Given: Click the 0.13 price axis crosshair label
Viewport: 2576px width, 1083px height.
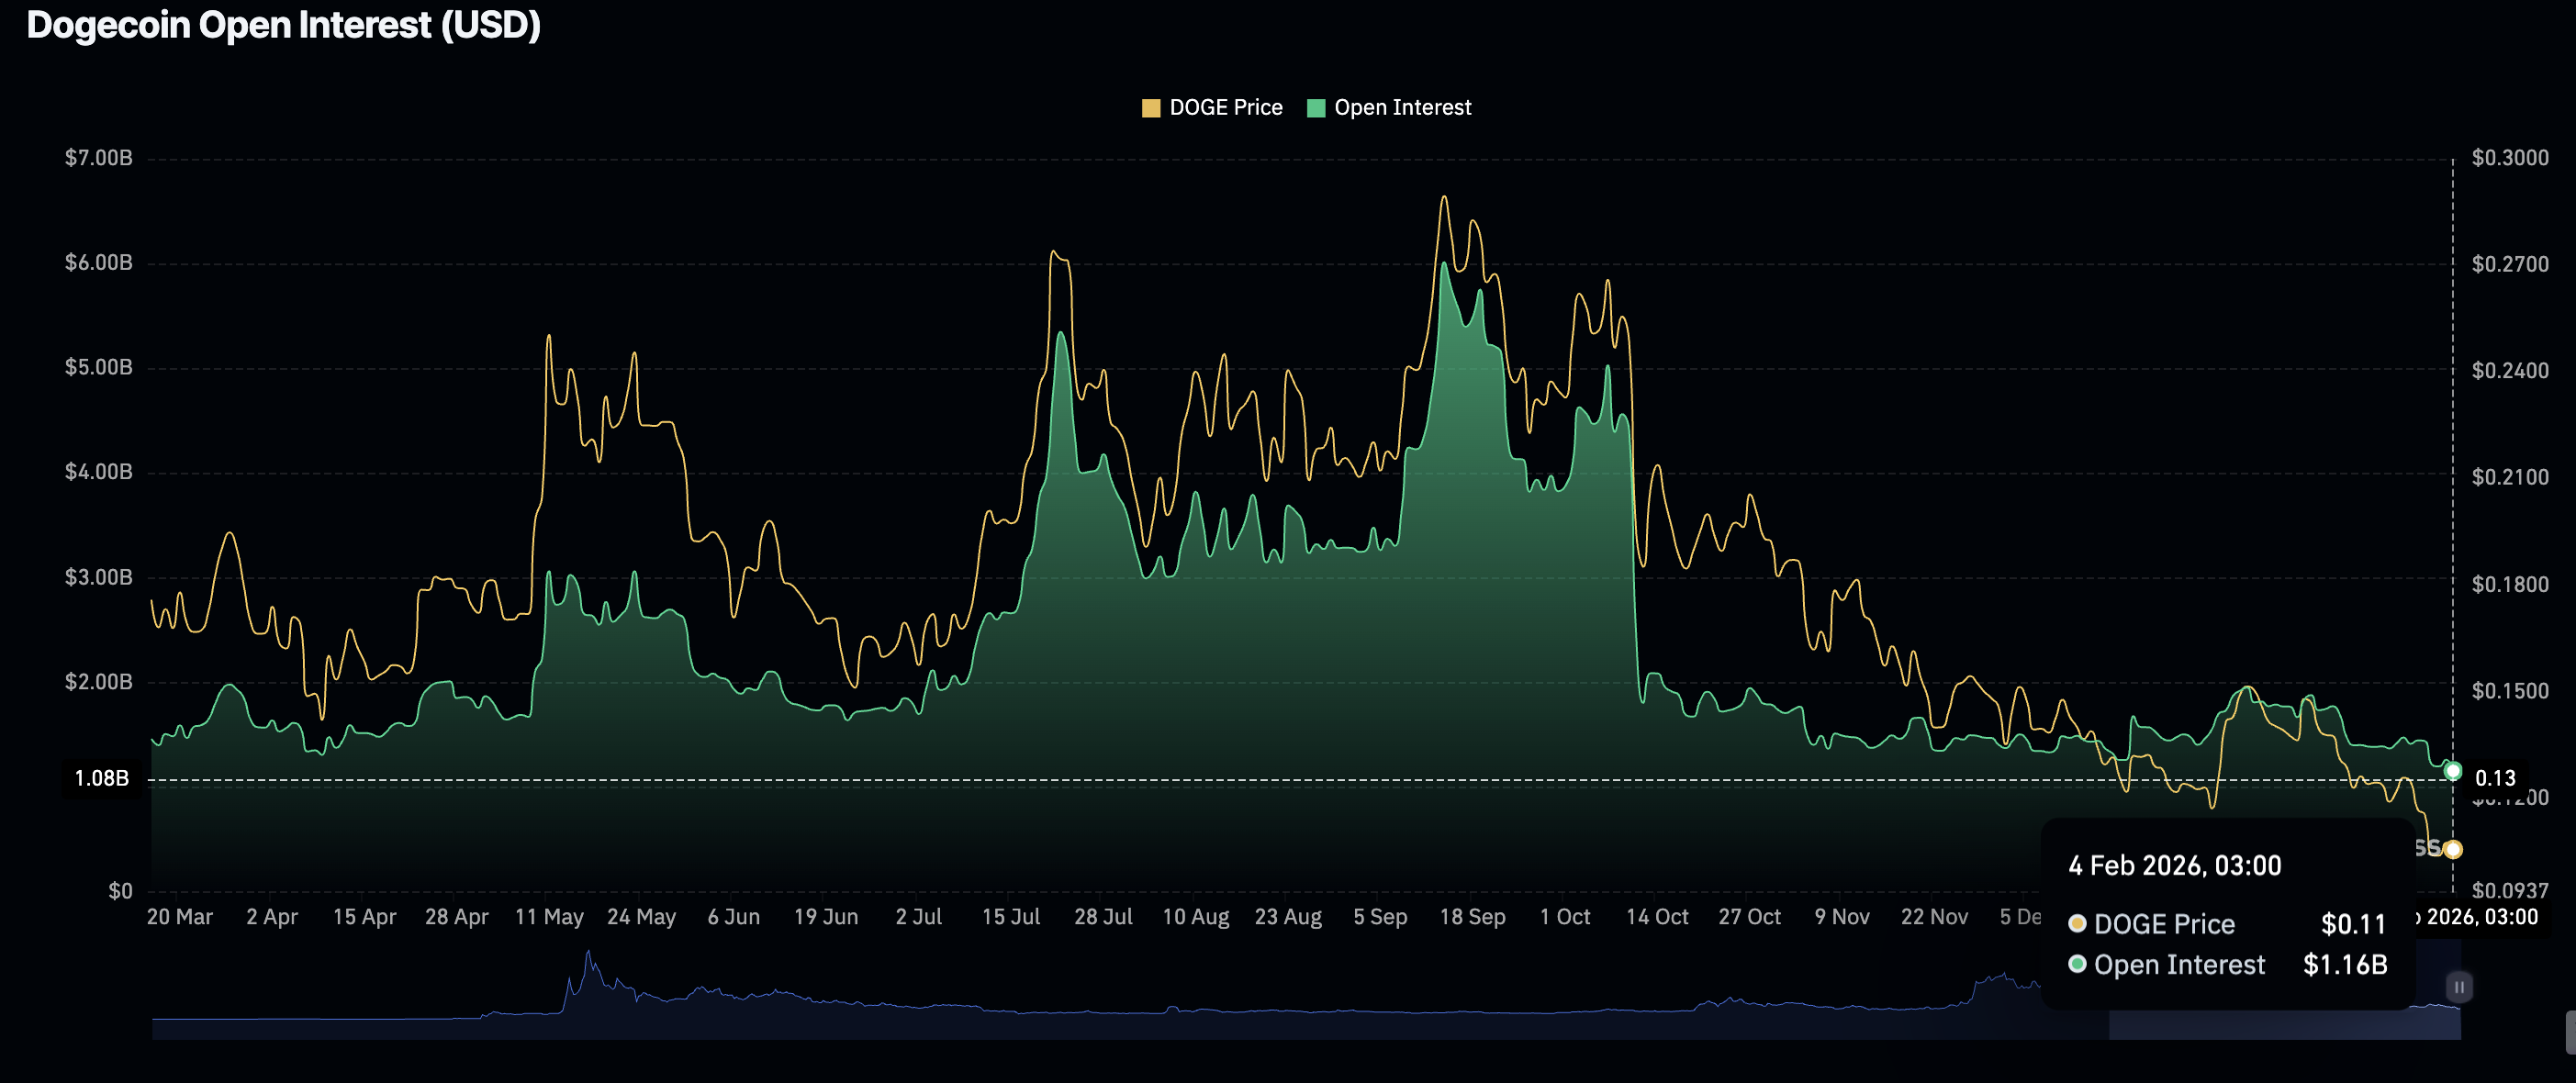Looking at the screenshot, I should [2494, 778].
